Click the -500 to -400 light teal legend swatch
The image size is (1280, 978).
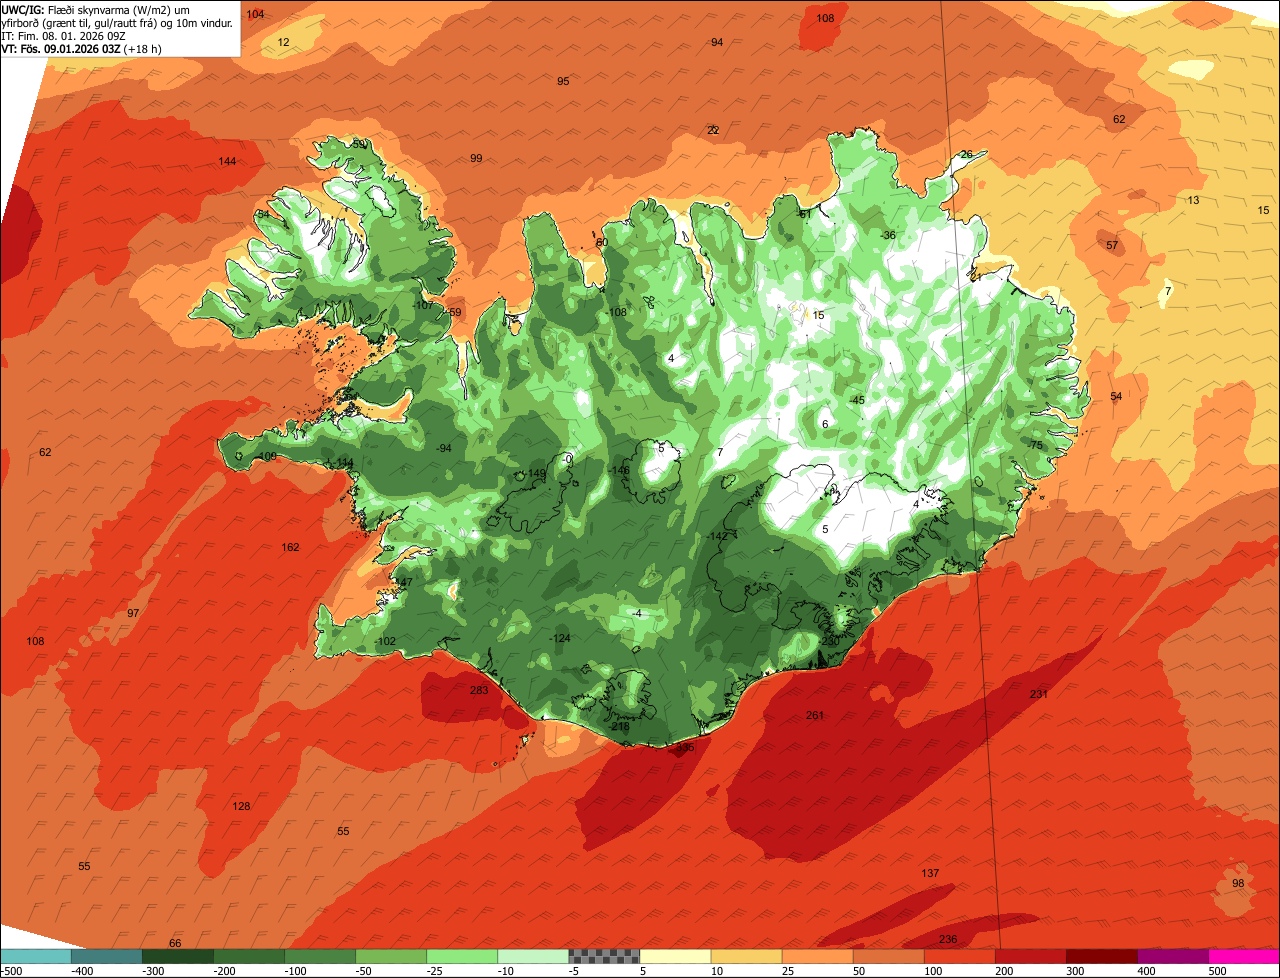coord(36,956)
